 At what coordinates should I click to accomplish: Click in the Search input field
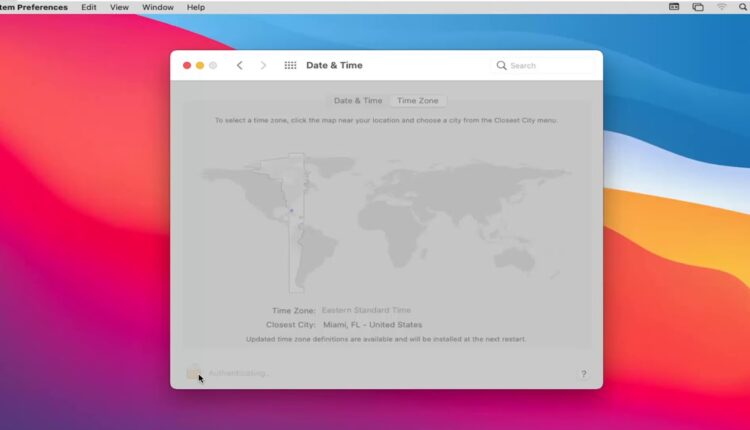(x=543, y=66)
